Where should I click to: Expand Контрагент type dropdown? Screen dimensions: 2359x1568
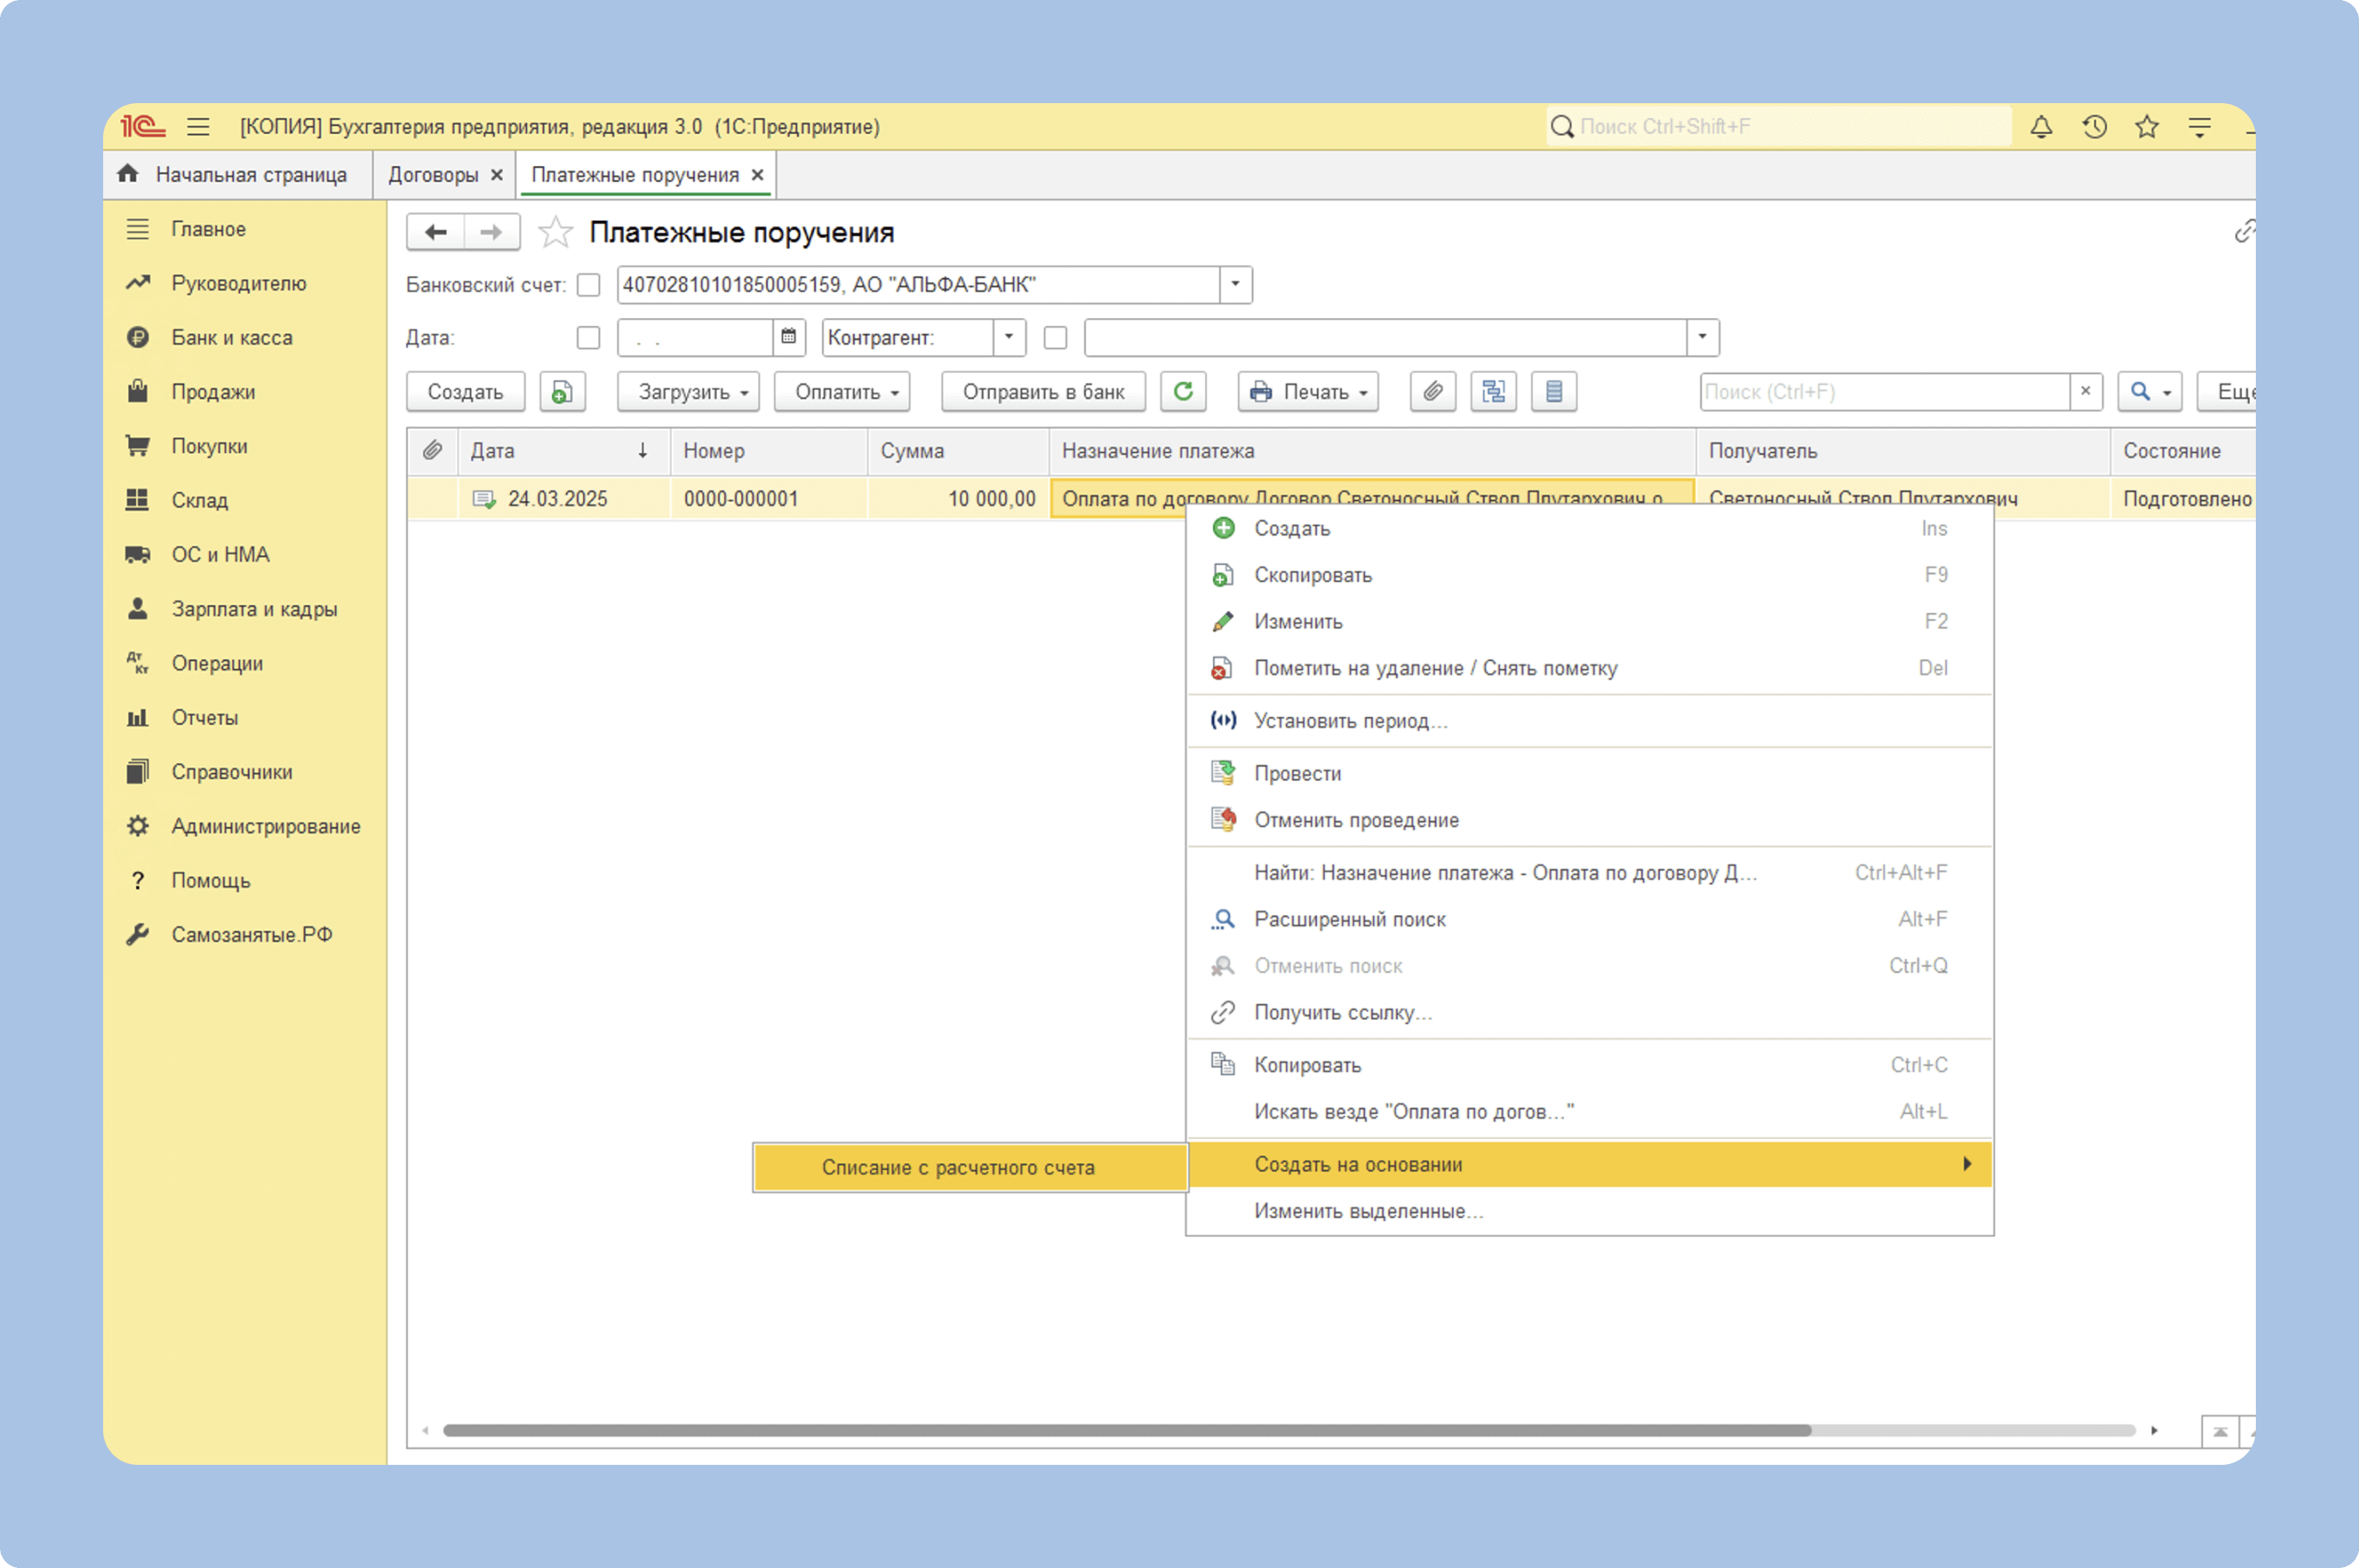[1009, 337]
